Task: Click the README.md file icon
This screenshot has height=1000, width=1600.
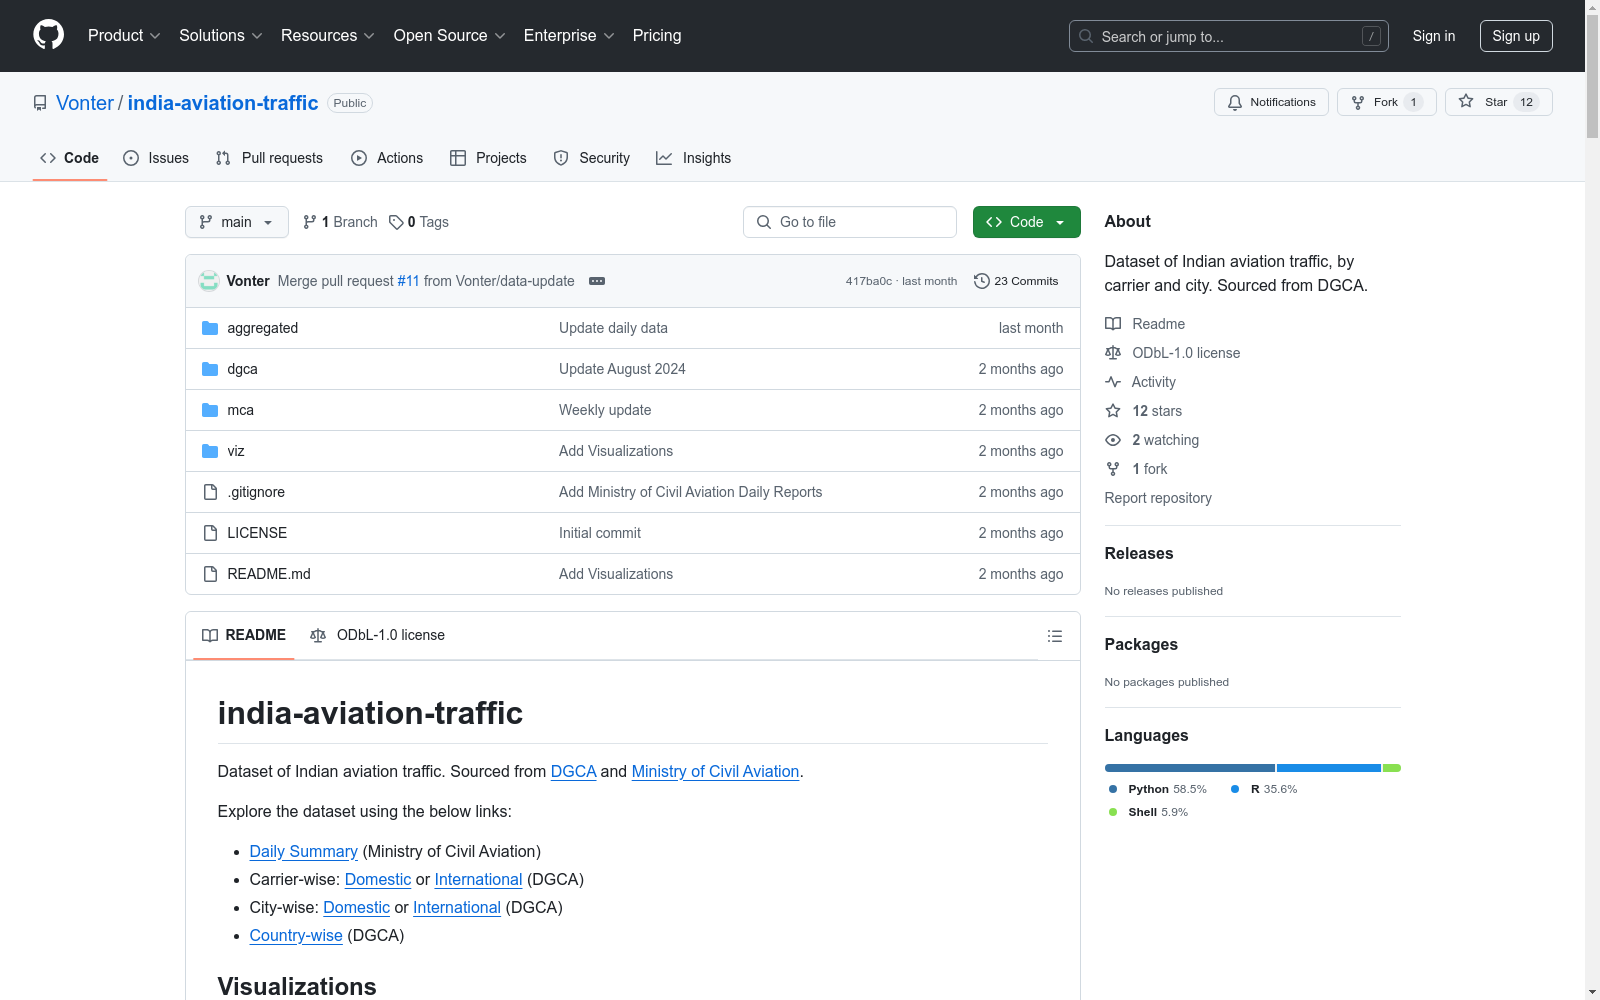Action: 210,574
